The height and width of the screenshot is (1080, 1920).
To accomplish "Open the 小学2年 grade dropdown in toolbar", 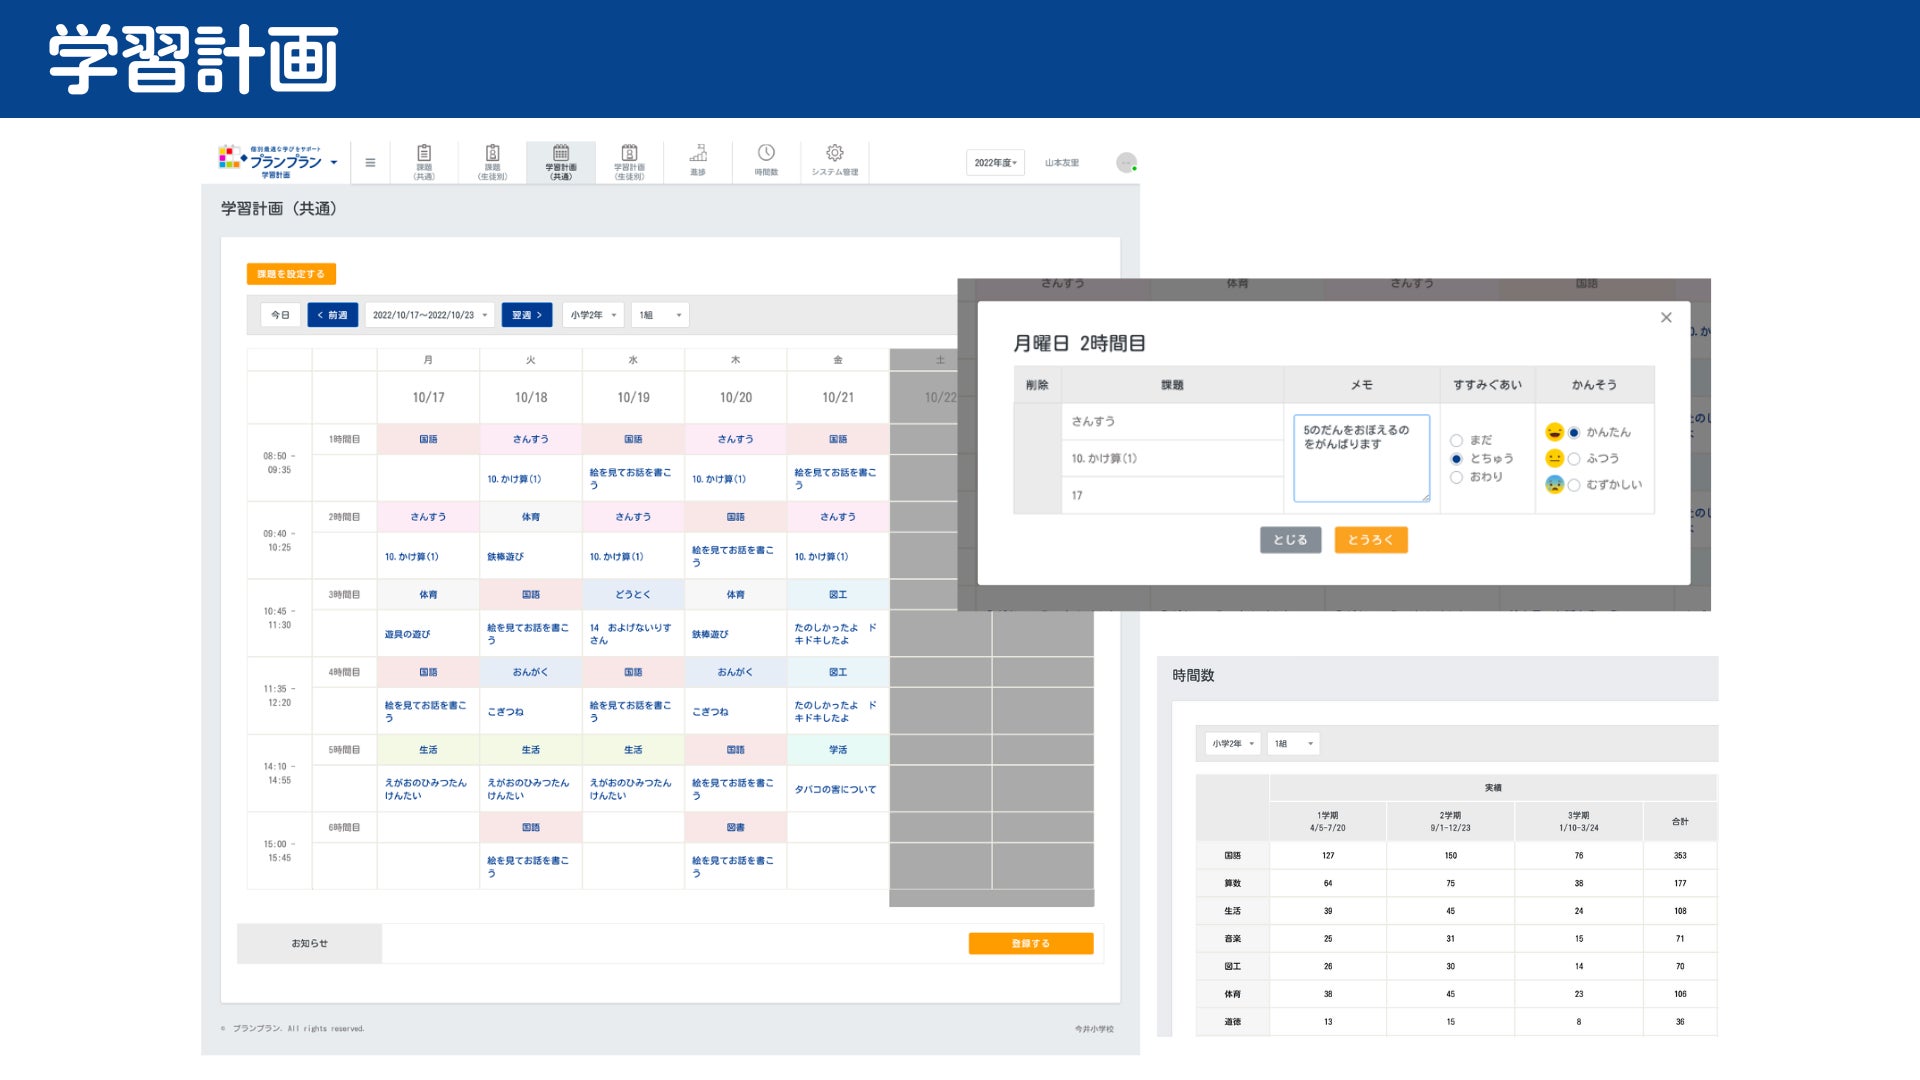I will [593, 315].
